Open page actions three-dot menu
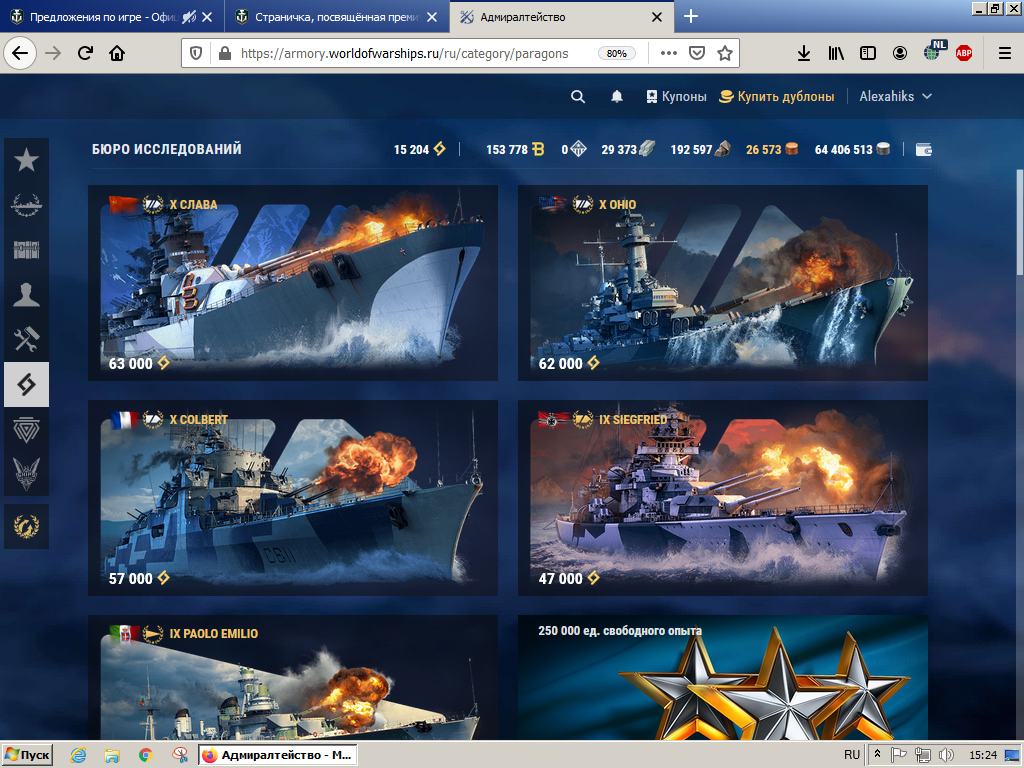Image resolution: width=1024 pixels, height=768 pixels. pyautogui.click(x=669, y=54)
